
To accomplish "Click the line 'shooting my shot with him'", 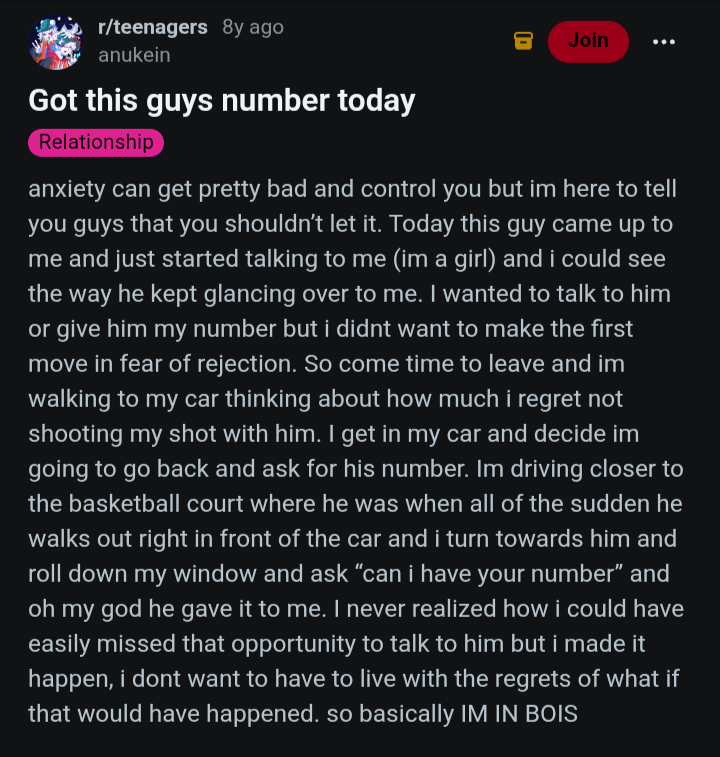I will pyautogui.click(x=334, y=434).
